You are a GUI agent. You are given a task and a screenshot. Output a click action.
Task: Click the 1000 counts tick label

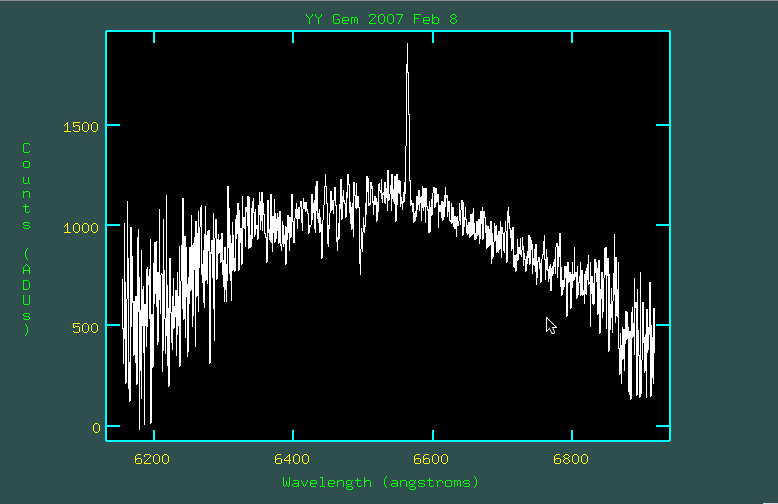coord(81,228)
